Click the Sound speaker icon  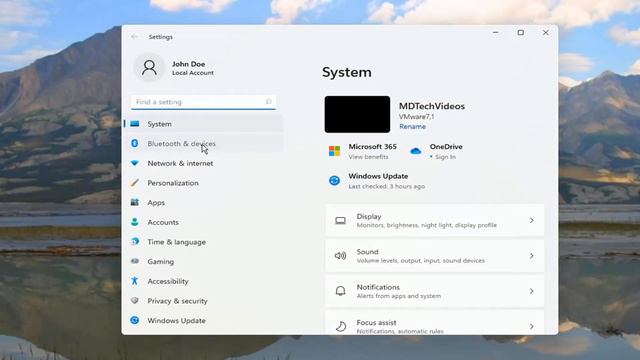tap(340, 256)
